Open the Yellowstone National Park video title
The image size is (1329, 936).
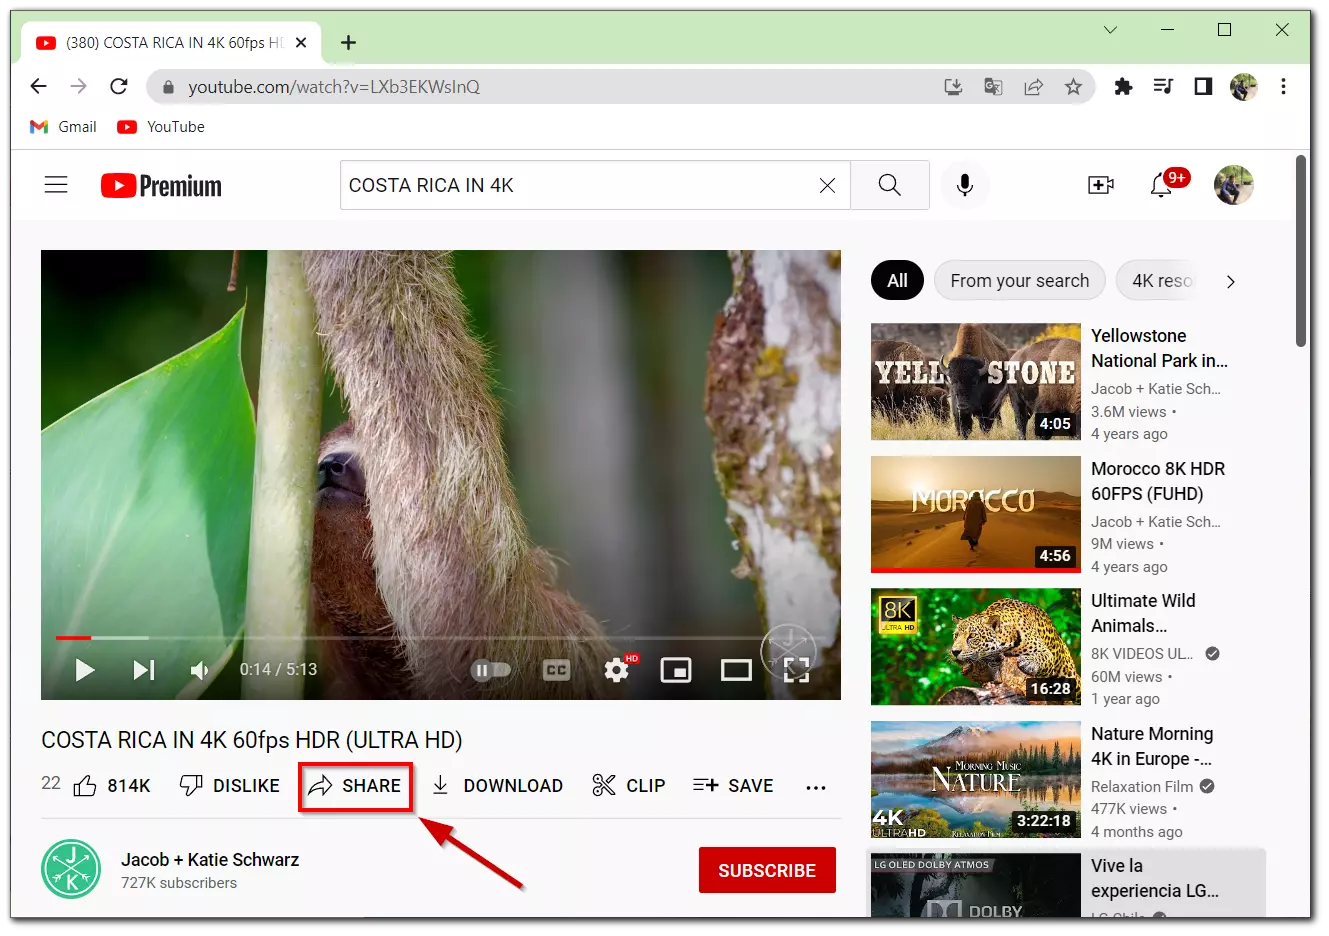coord(1159,348)
